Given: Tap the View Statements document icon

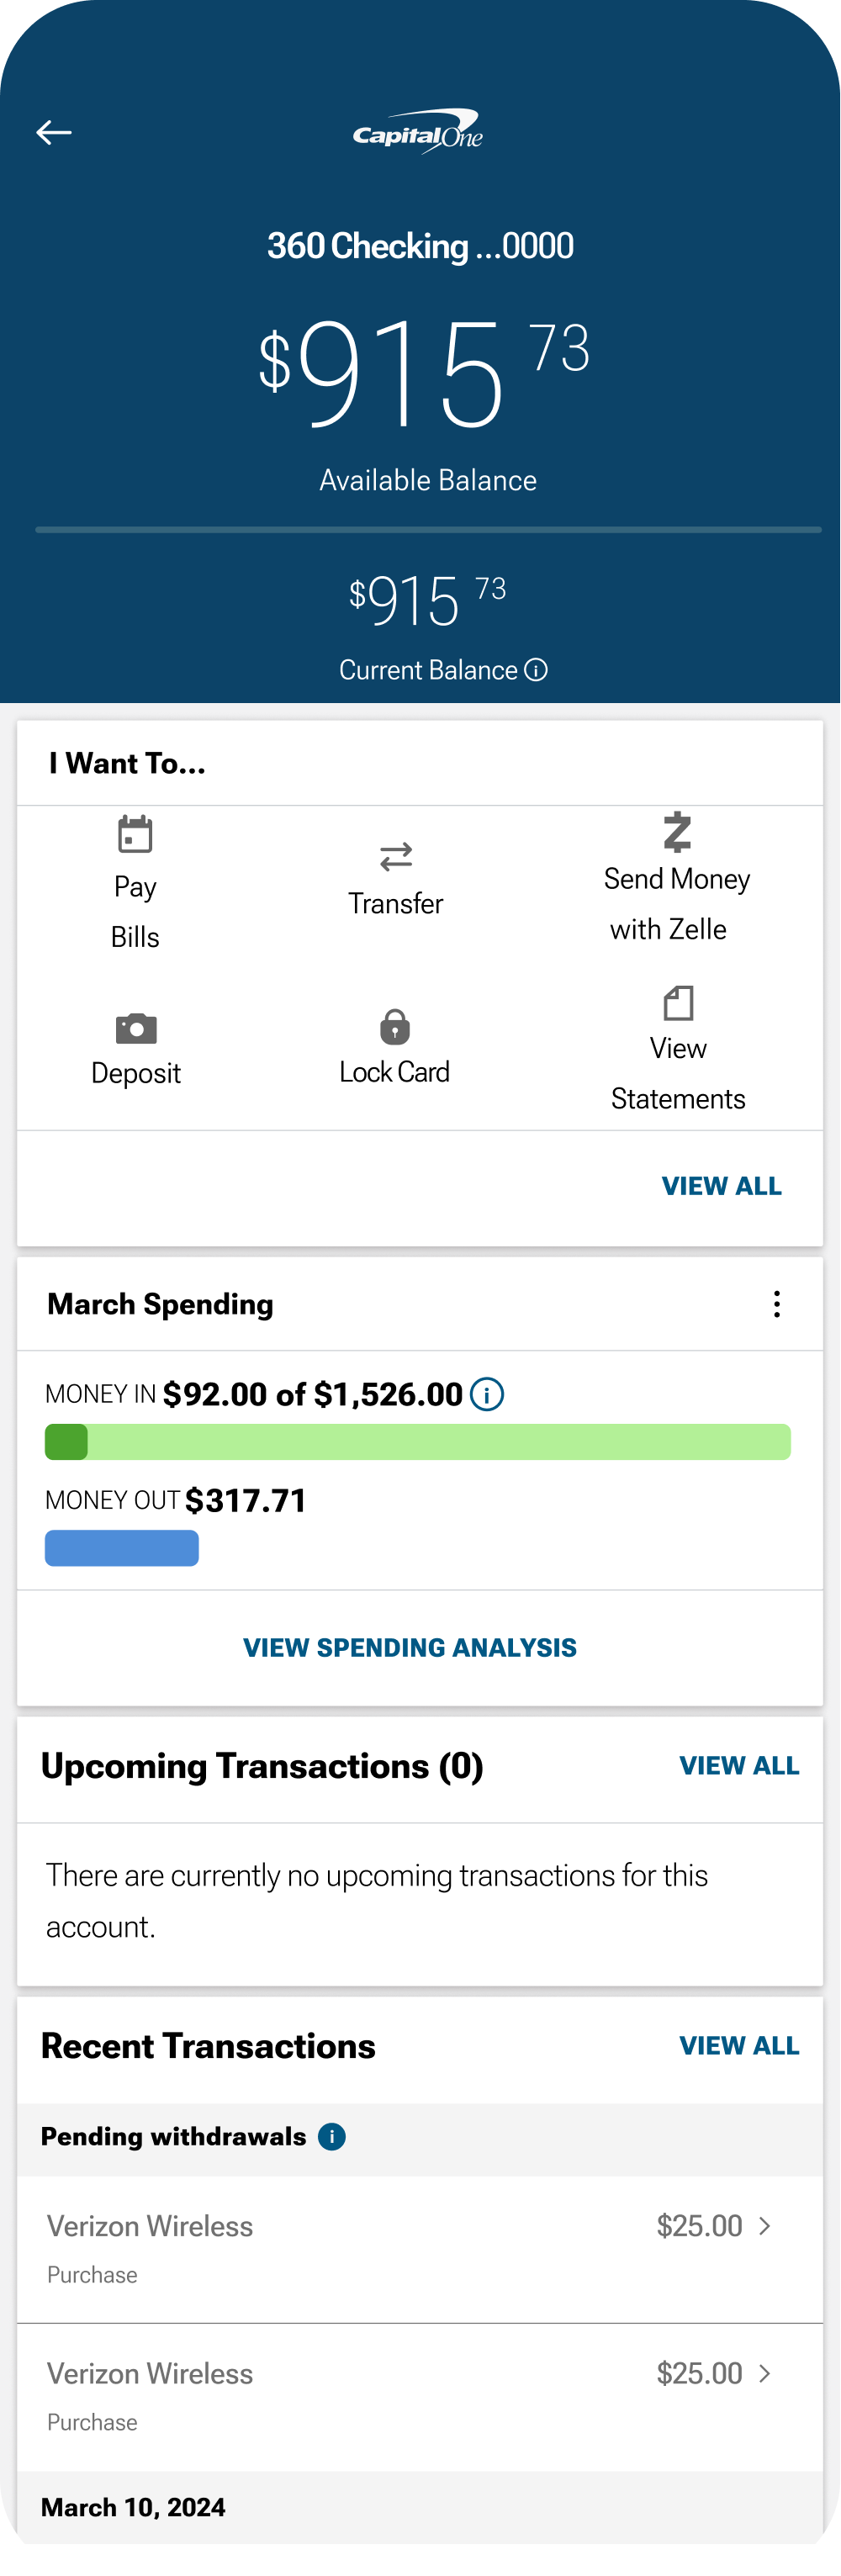Looking at the screenshot, I should pyautogui.click(x=678, y=1003).
